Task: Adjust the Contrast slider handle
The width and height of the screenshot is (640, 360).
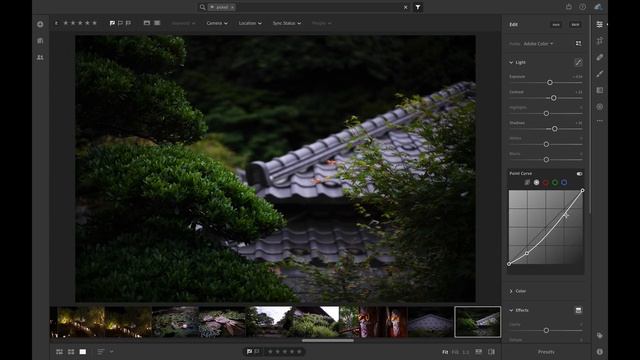Action: 553,98
